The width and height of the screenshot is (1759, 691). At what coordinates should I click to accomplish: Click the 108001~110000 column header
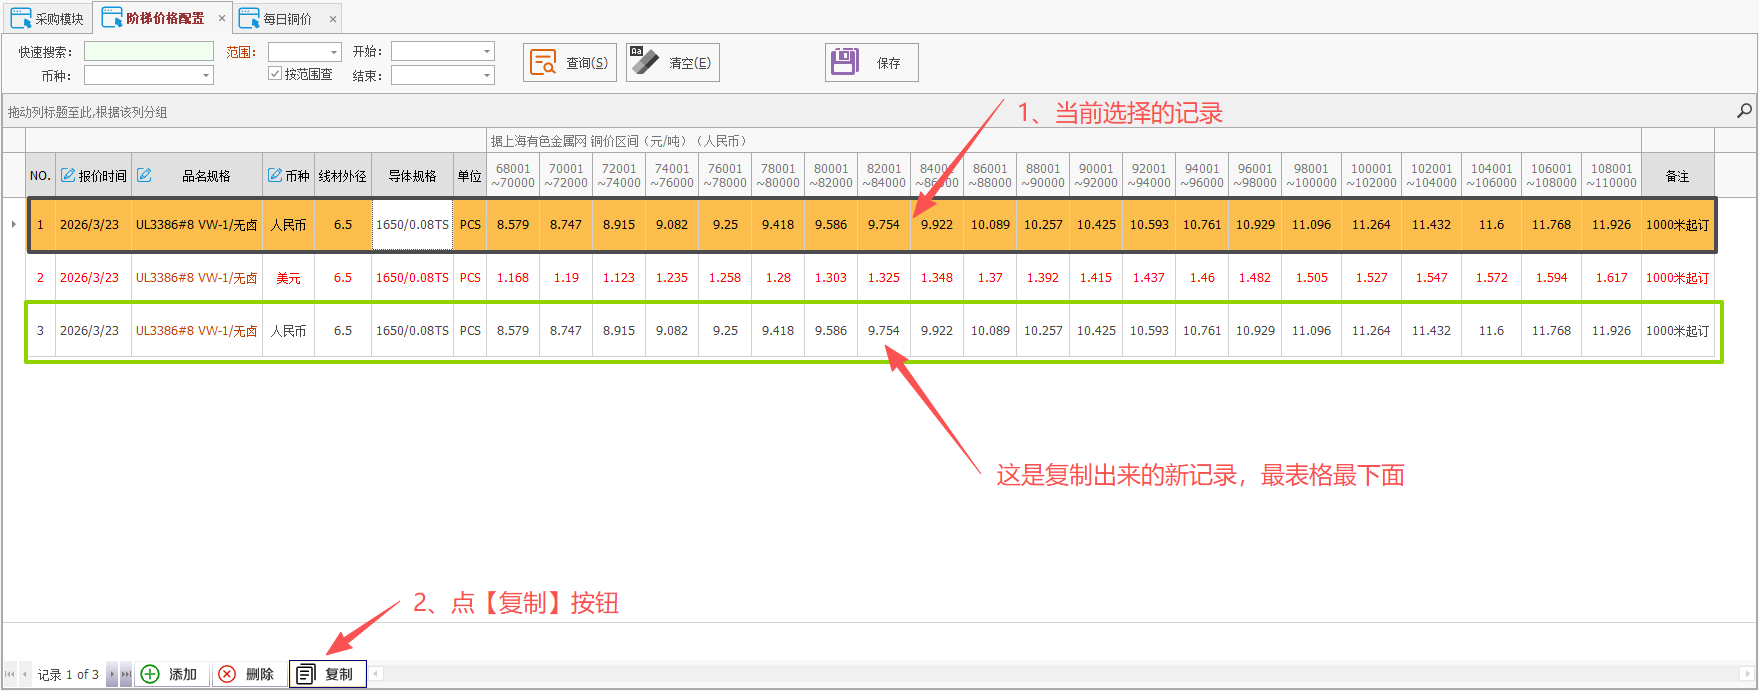coord(1611,175)
